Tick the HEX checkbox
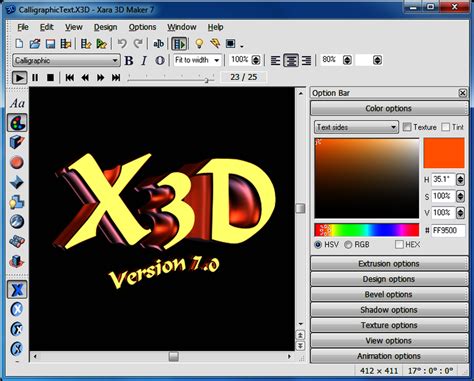Viewport: 474px width, 381px height. (399, 244)
